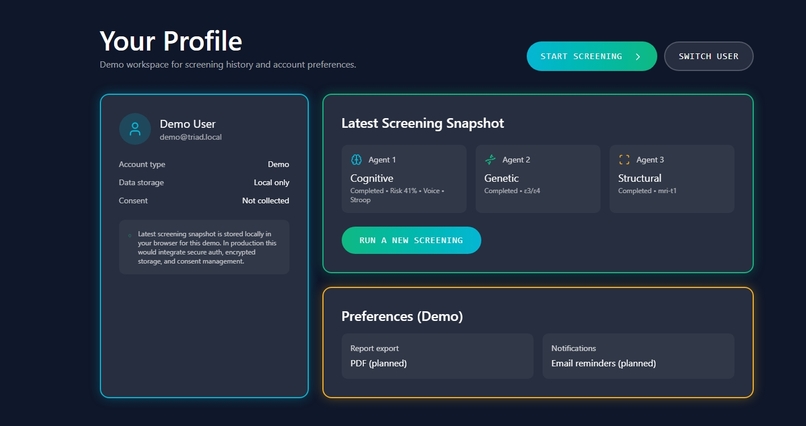The width and height of the screenshot is (806, 426).
Task: Click the Not collected value
Action: 266,200
